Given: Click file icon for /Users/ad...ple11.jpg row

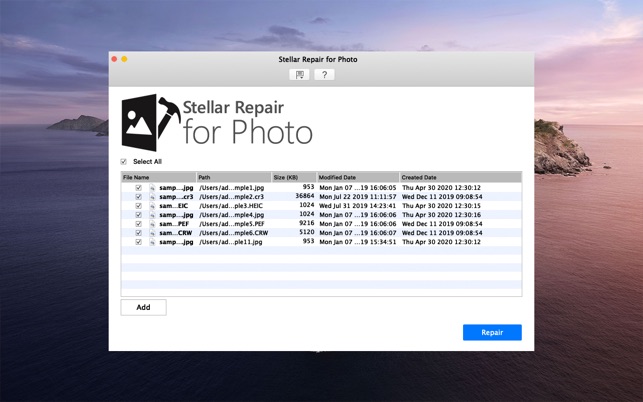Looking at the screenshot, I should (x=152, y=242).
